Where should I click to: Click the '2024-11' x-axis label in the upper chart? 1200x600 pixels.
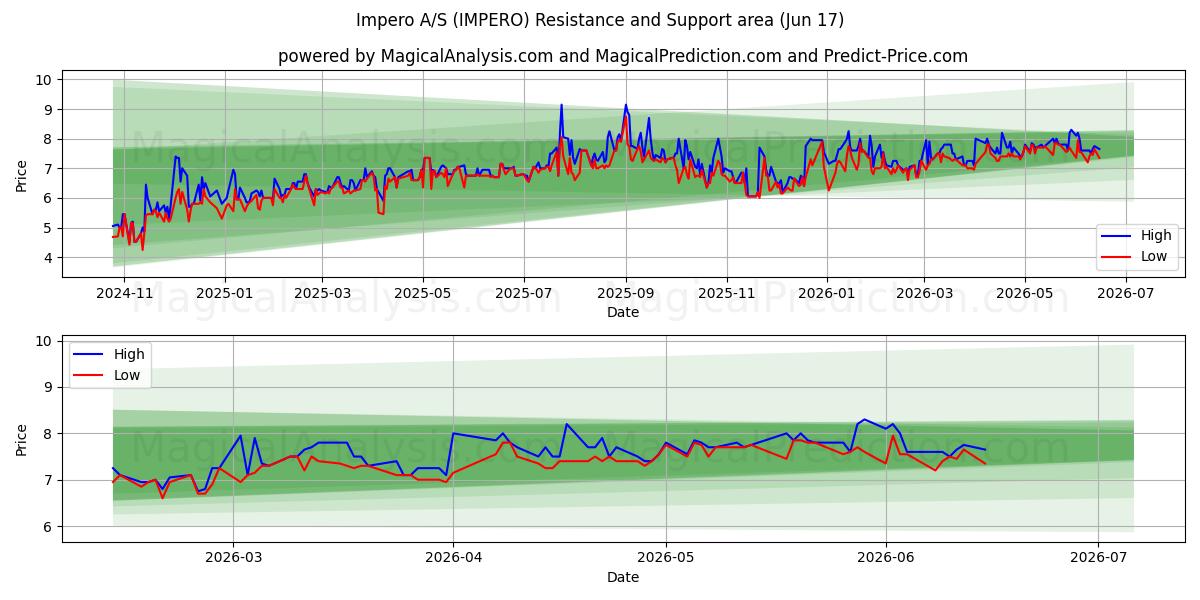pyautogui.click(x=123, y=295)
